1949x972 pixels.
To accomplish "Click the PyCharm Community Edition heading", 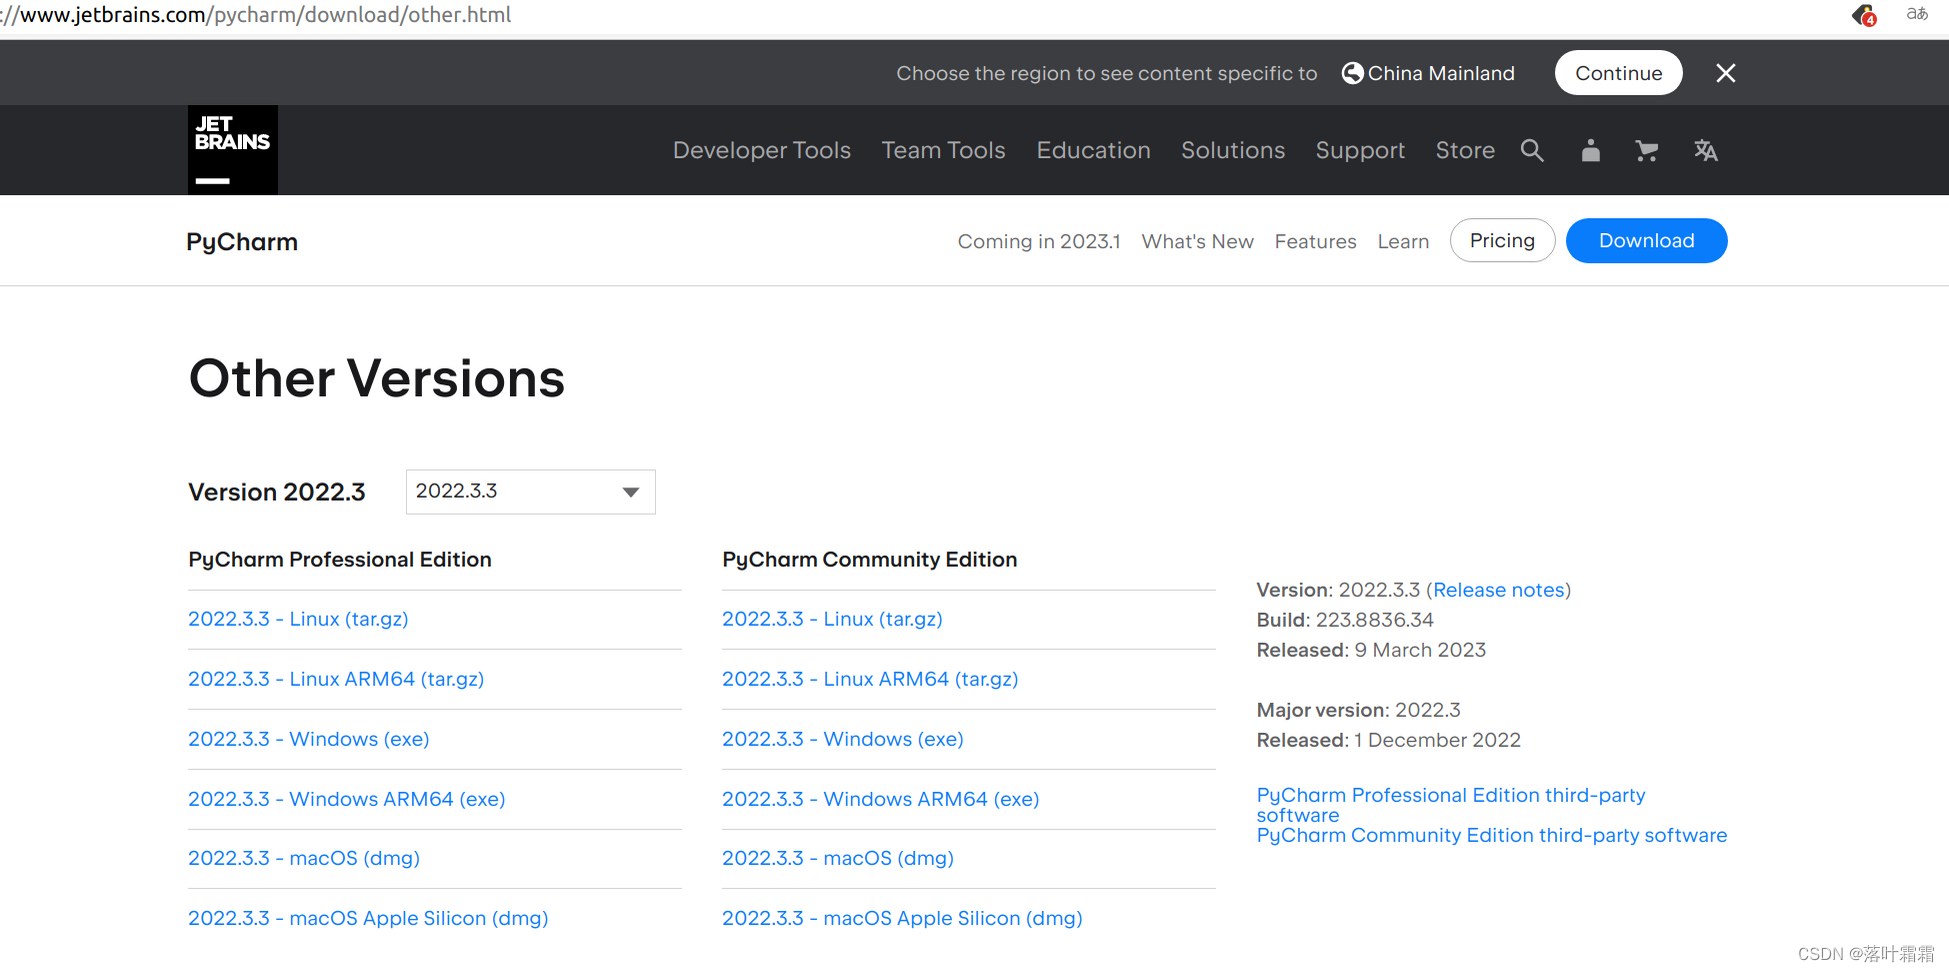I will pos(870,560).
